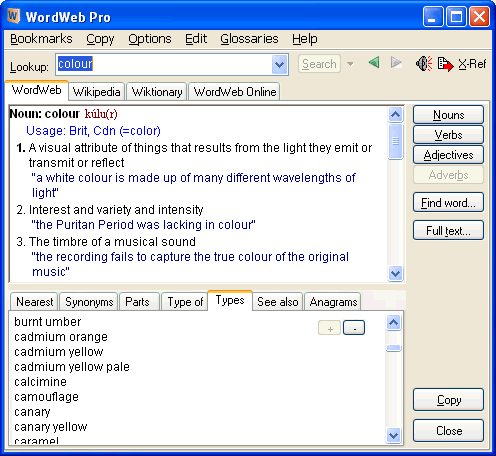
Task: Open the Copy menu
Action: (100, 39)
